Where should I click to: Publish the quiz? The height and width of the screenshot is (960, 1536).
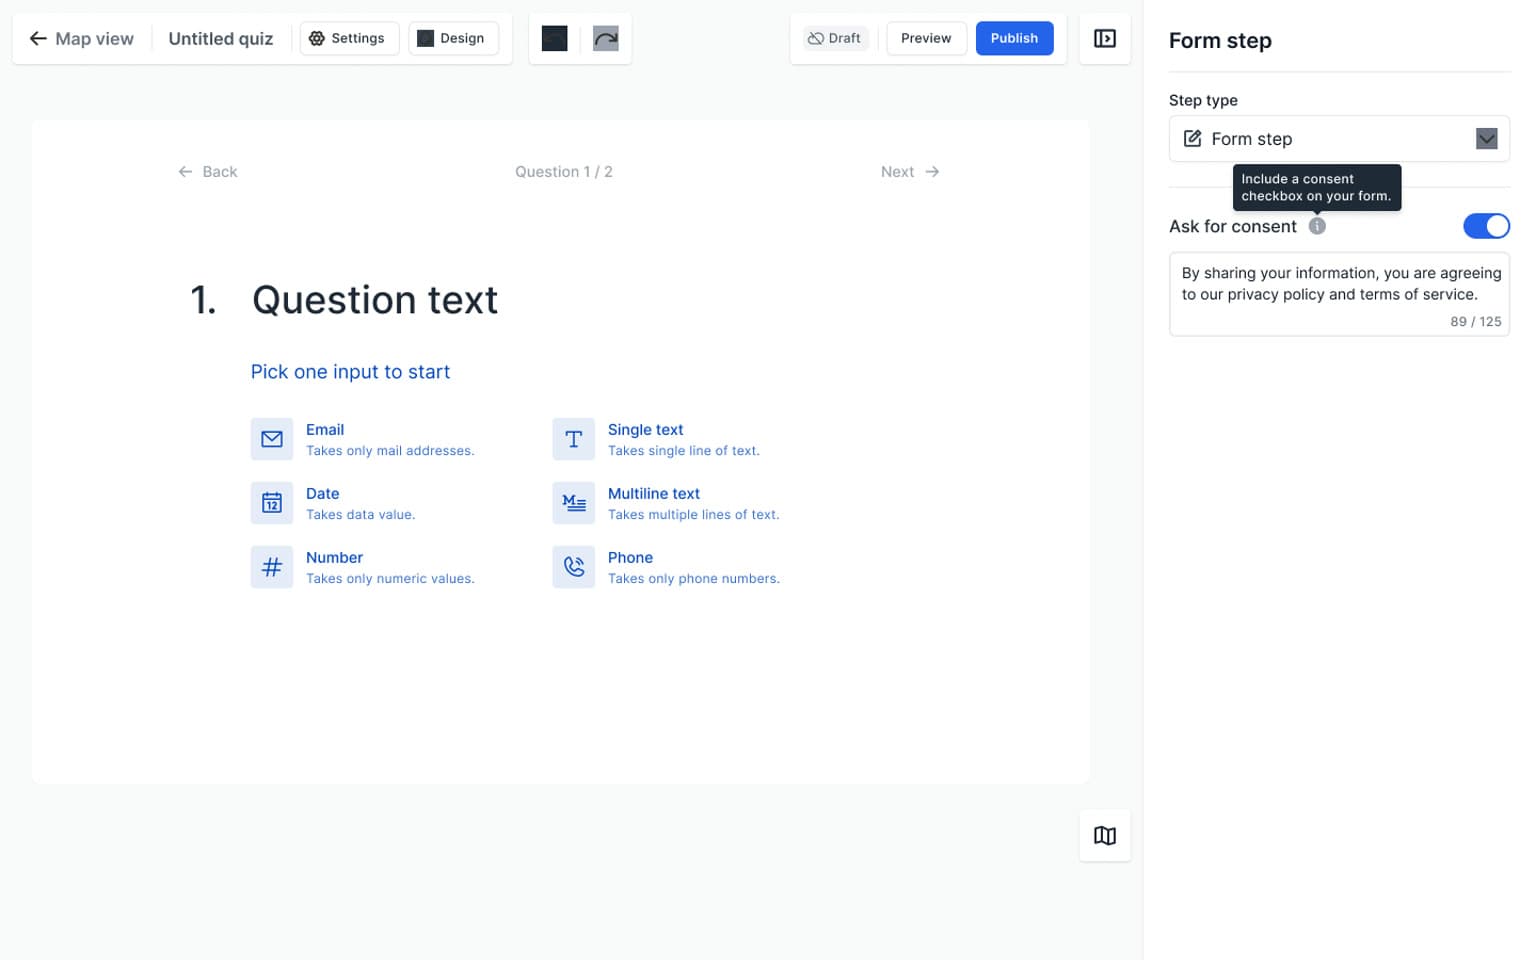pyautogui.click(x=1014, y=38)
